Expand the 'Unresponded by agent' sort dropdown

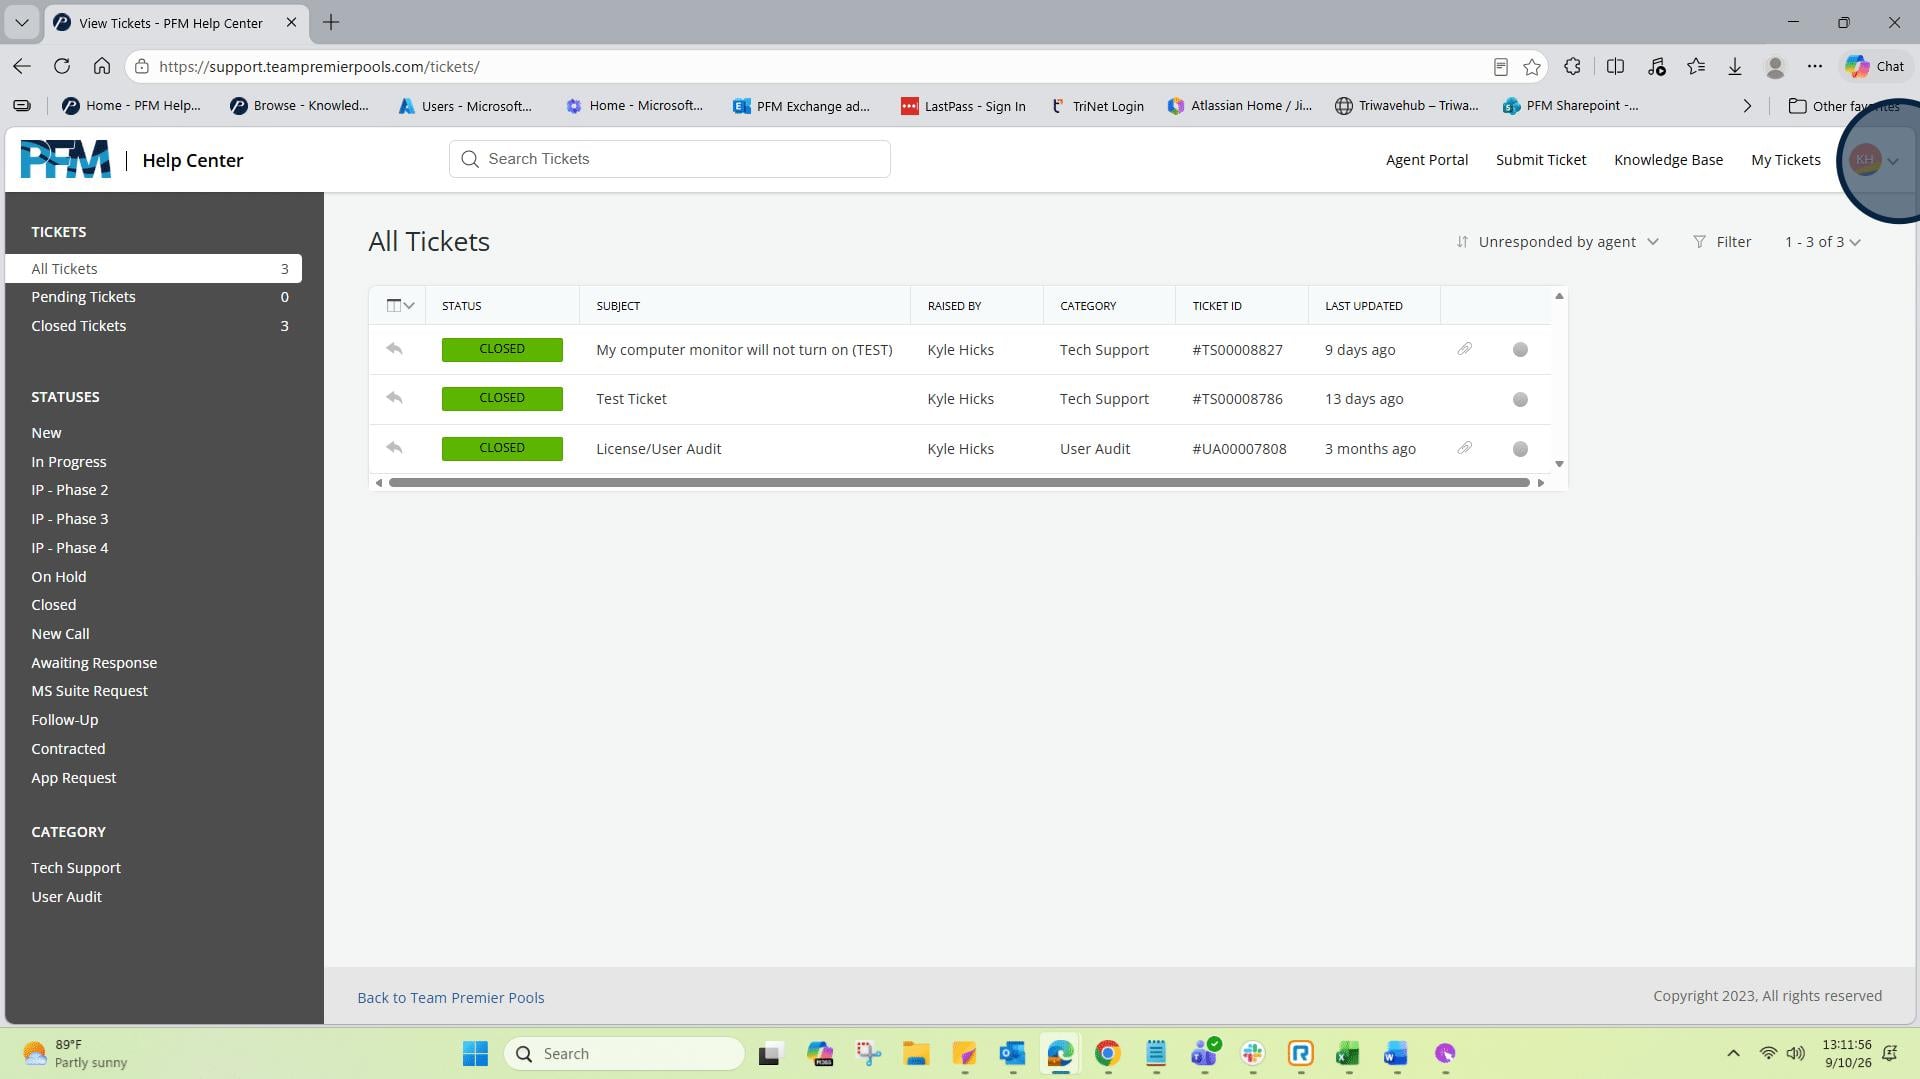coord(1557,242)
